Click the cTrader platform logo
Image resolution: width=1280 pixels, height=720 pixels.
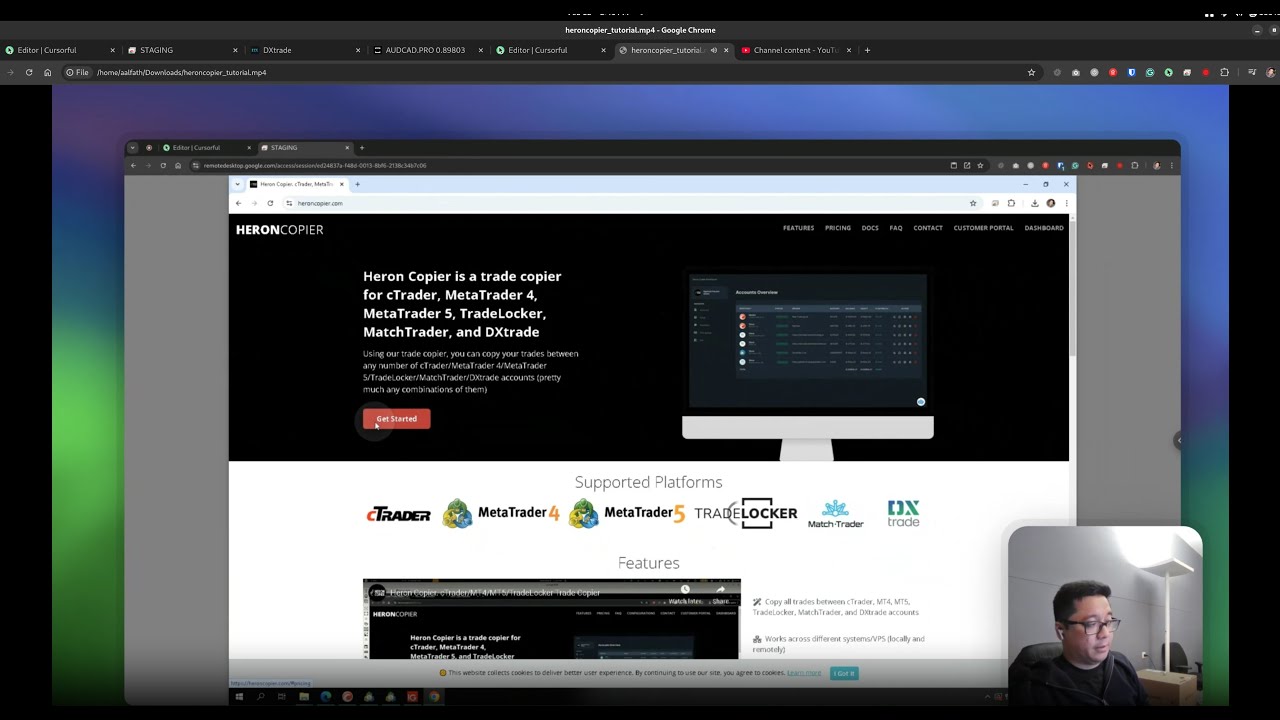(x=398, y=515)
